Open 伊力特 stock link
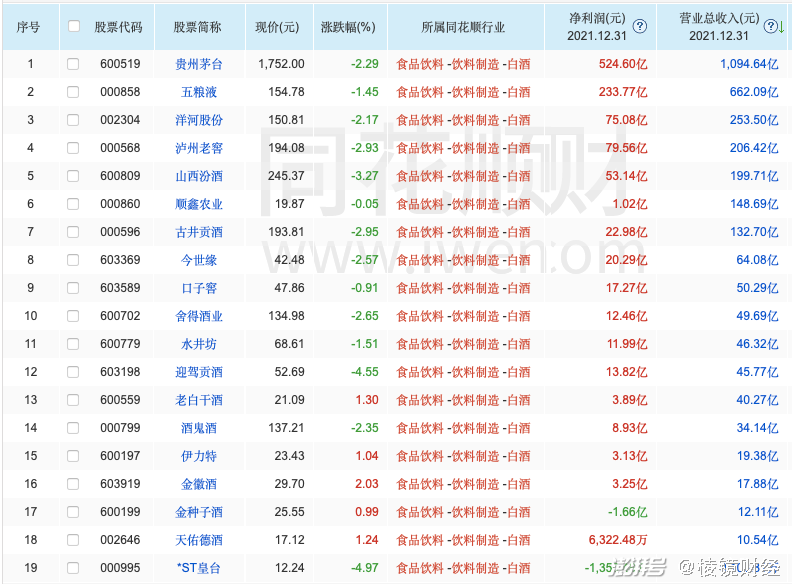Image resolution: width=792 pixels, height=584 pixels. (199, 456)
